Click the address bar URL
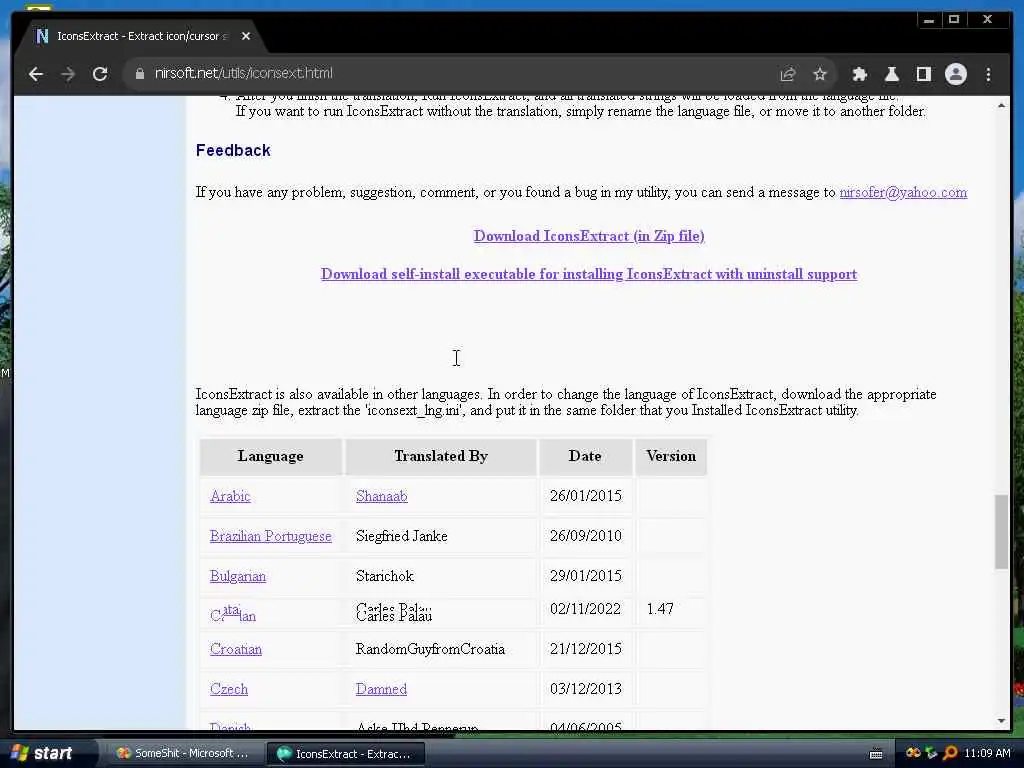This screenshot has height=768, width=1024. [244, 73]
